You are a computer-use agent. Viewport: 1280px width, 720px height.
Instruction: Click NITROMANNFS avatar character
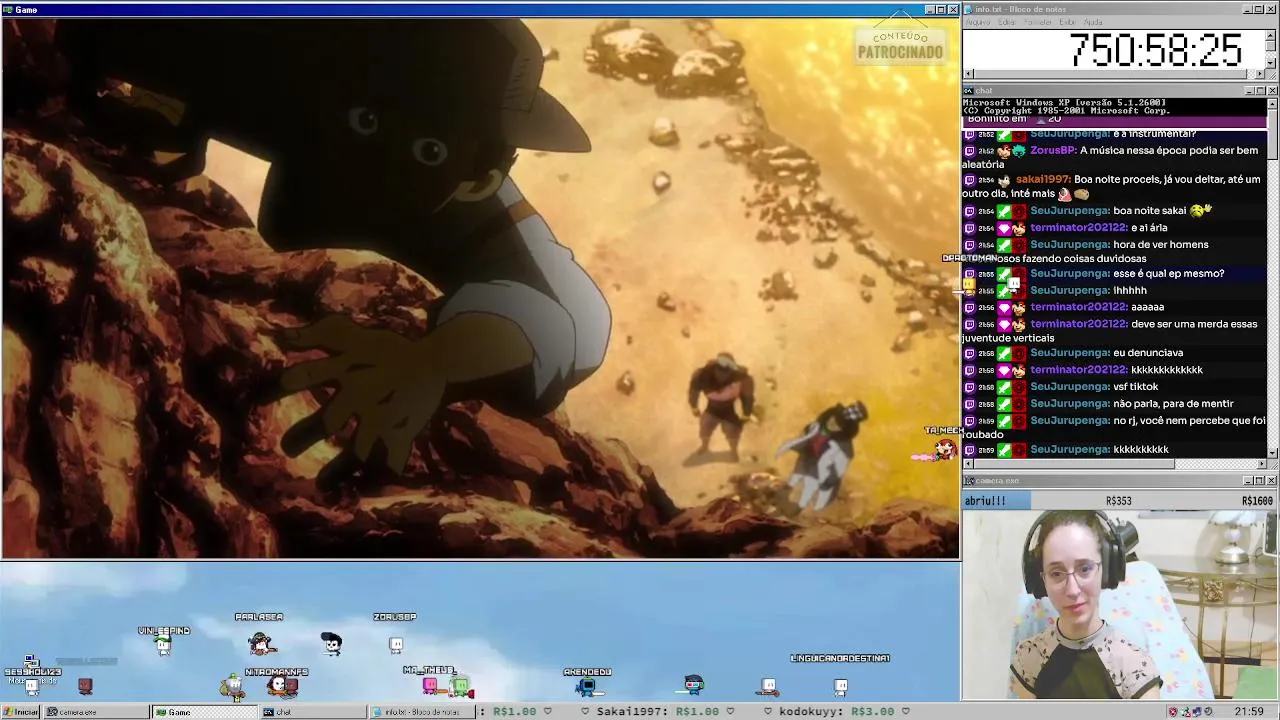(281, 686)
